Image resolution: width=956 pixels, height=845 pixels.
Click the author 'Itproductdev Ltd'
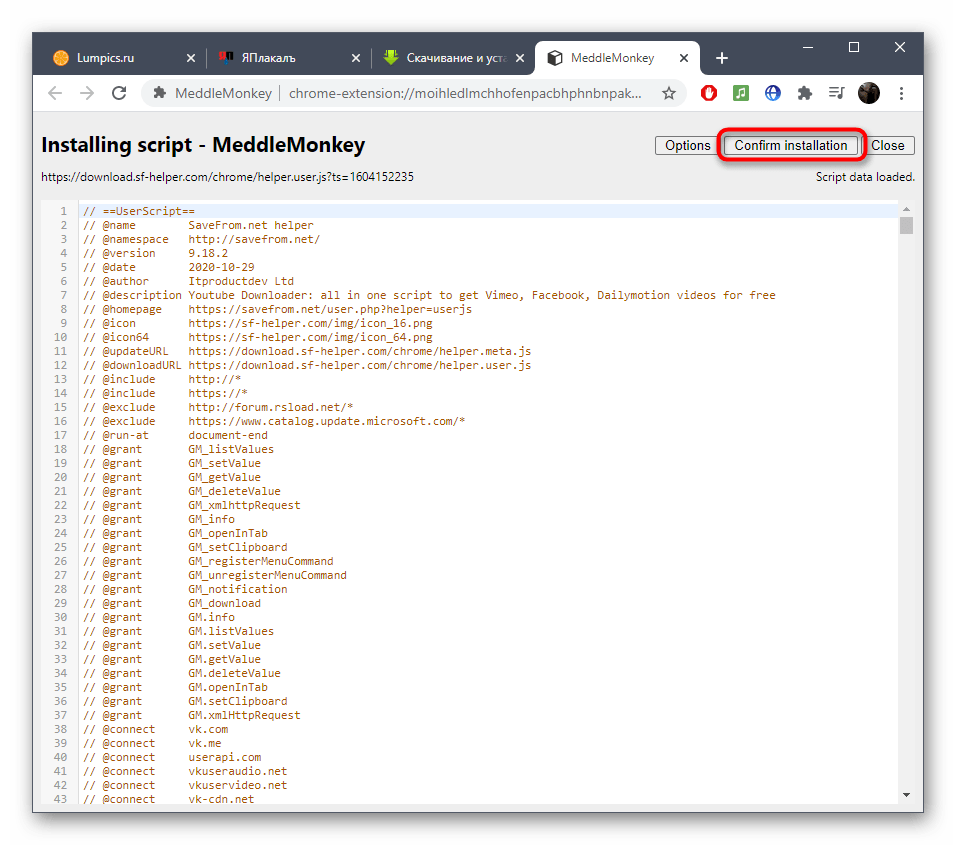pos(241,281)
